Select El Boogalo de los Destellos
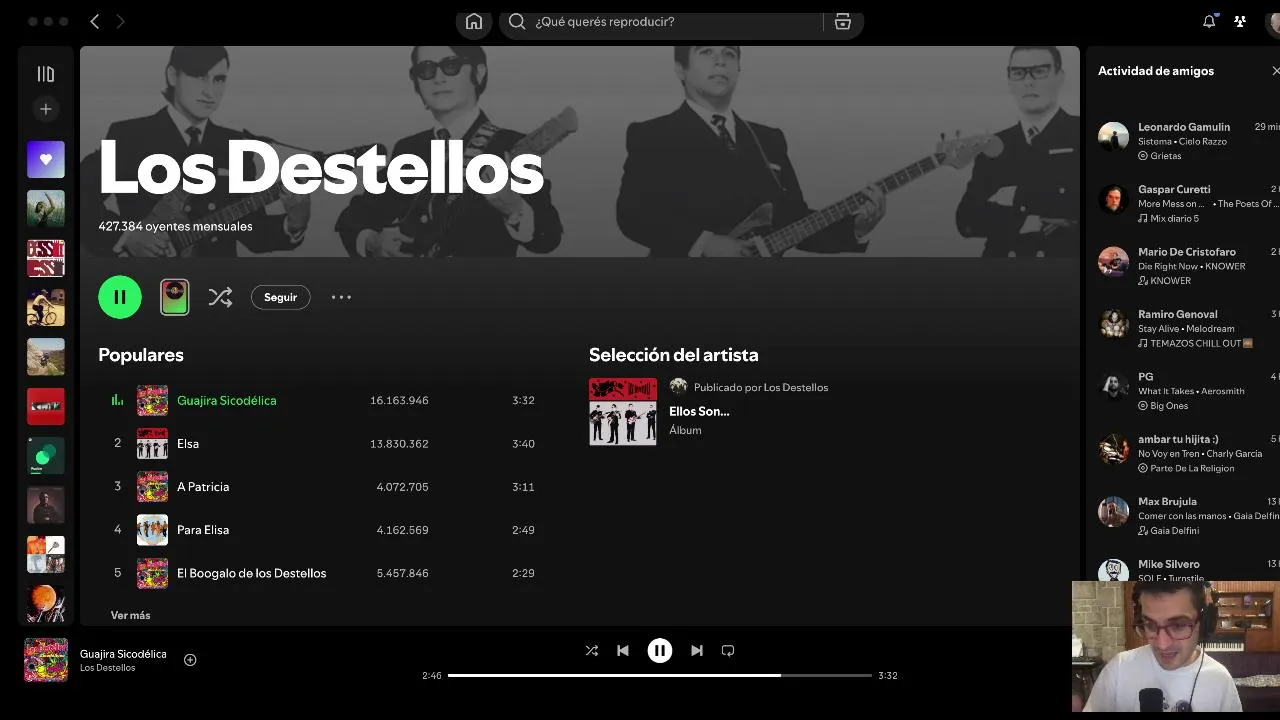Viewport: 1280px width, 720px height. point(251,573)
